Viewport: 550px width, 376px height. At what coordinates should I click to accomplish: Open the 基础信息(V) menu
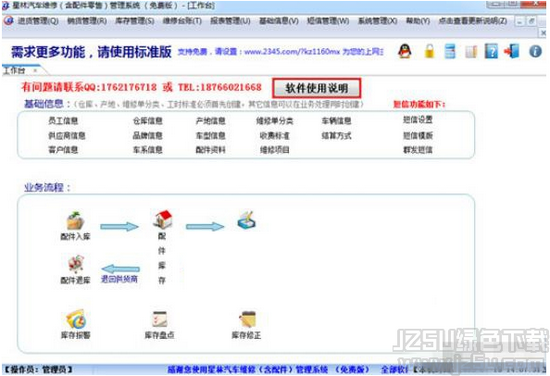279,21
